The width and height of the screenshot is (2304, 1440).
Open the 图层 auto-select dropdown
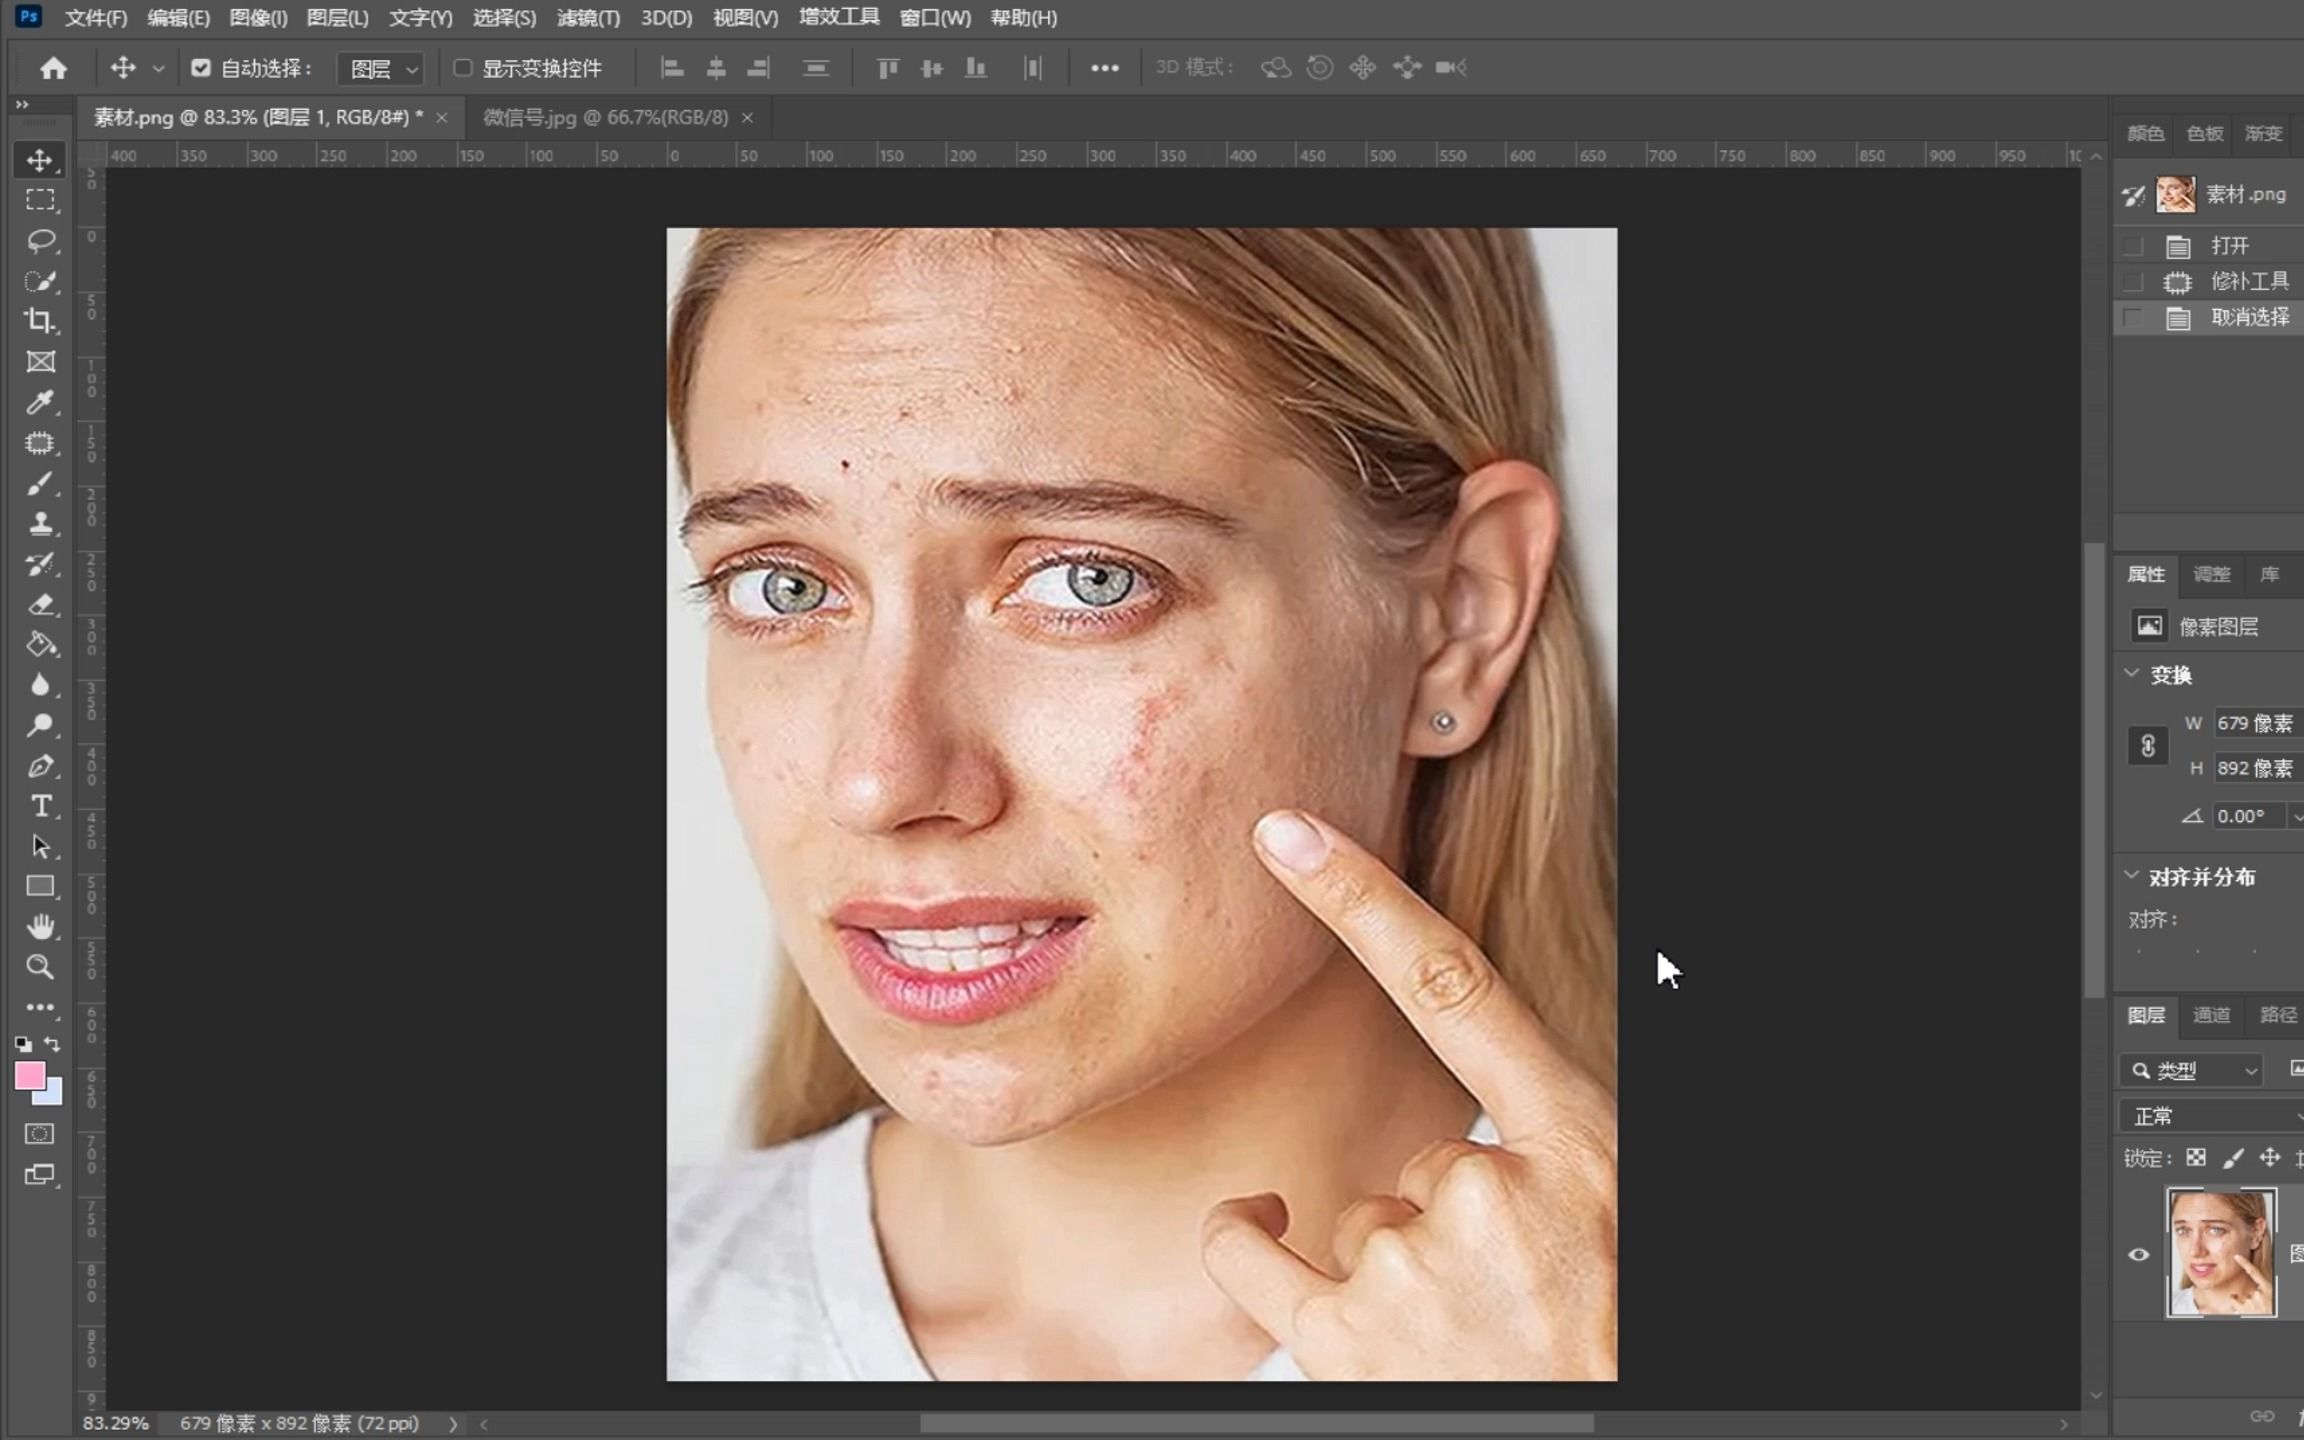coord(382,69)
